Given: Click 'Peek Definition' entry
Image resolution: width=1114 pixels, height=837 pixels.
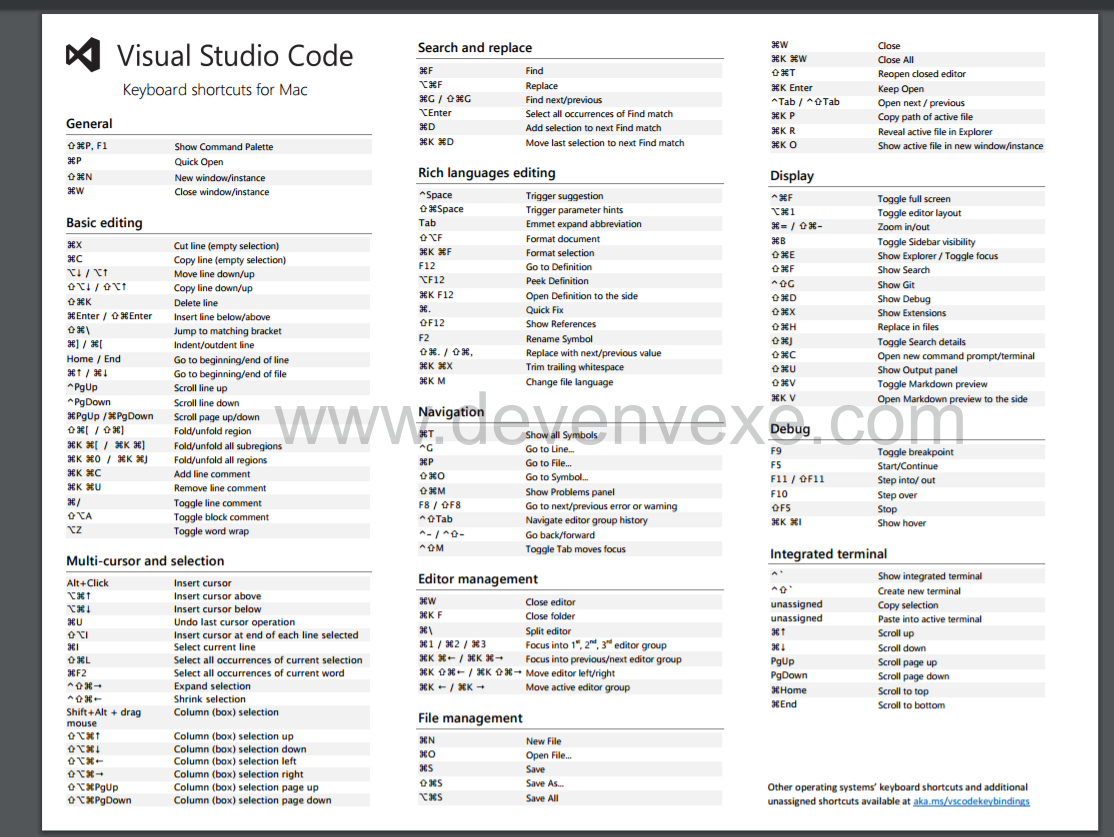Looking at the screenshot, I should tap(557, 281).
